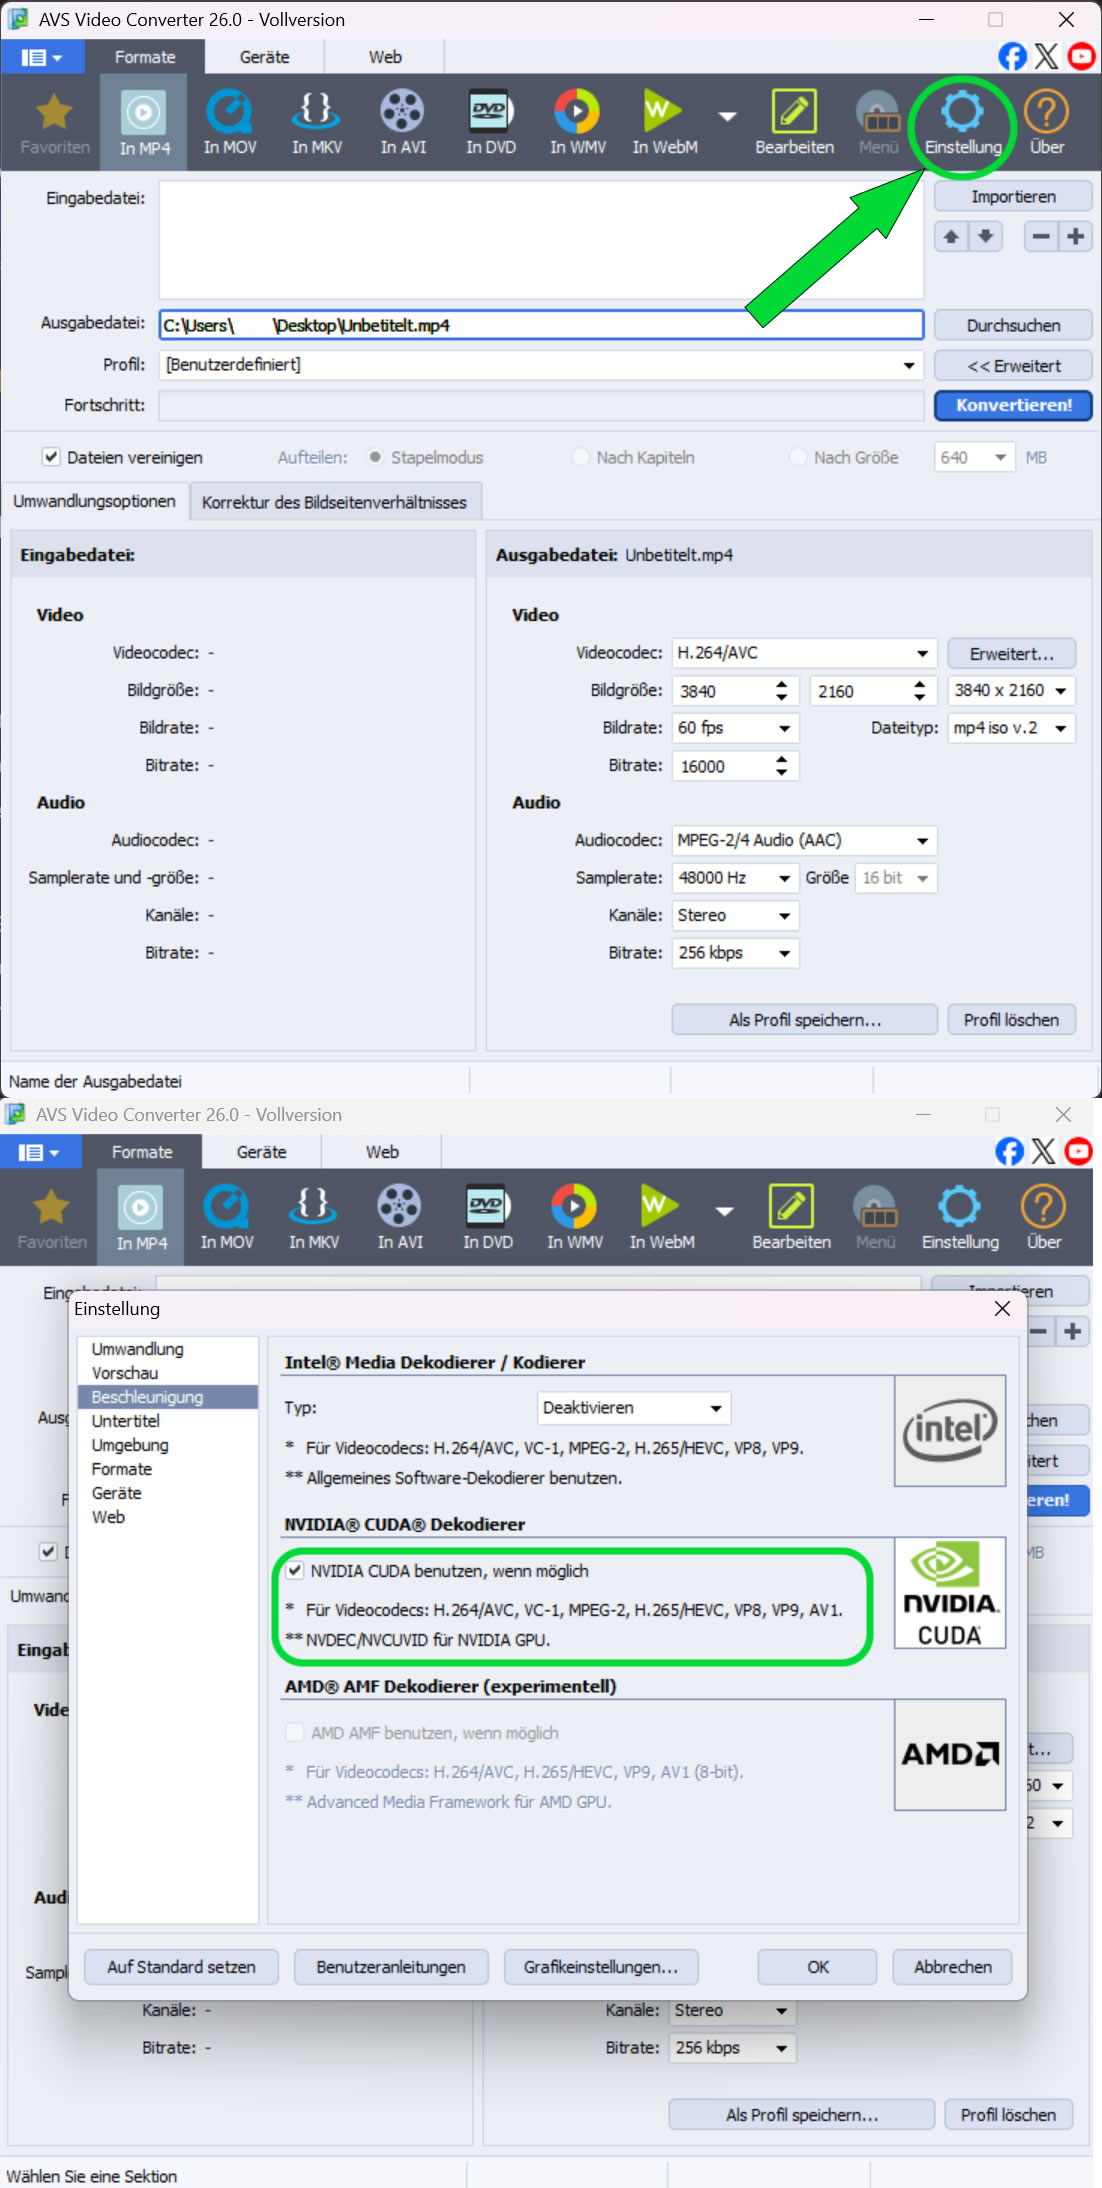Viewport: 1102px width, 2188px height.
Task: Pick In MKV format in the top window
Action: [x=316, y=123]
